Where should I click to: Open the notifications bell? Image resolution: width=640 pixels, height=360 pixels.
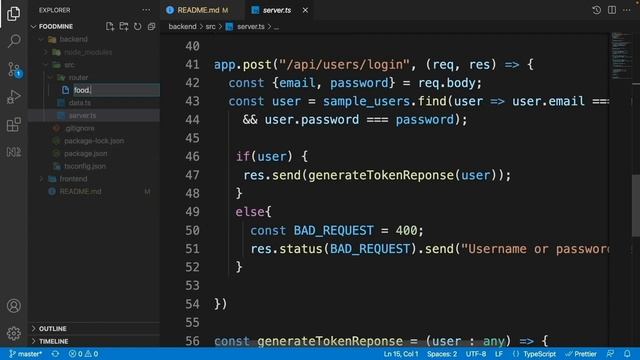pyautogui.click(x=627, y=354)
